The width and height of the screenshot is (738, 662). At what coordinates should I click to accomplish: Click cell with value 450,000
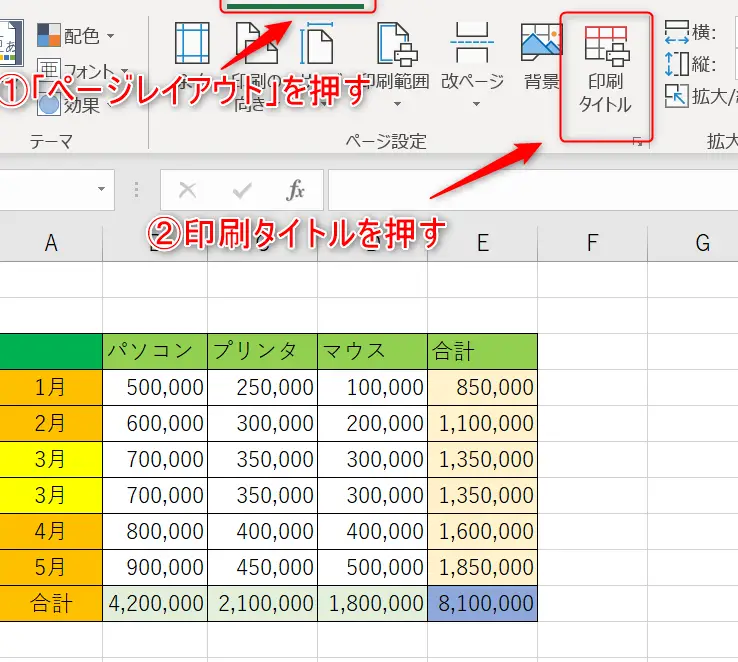pos(262,567)
